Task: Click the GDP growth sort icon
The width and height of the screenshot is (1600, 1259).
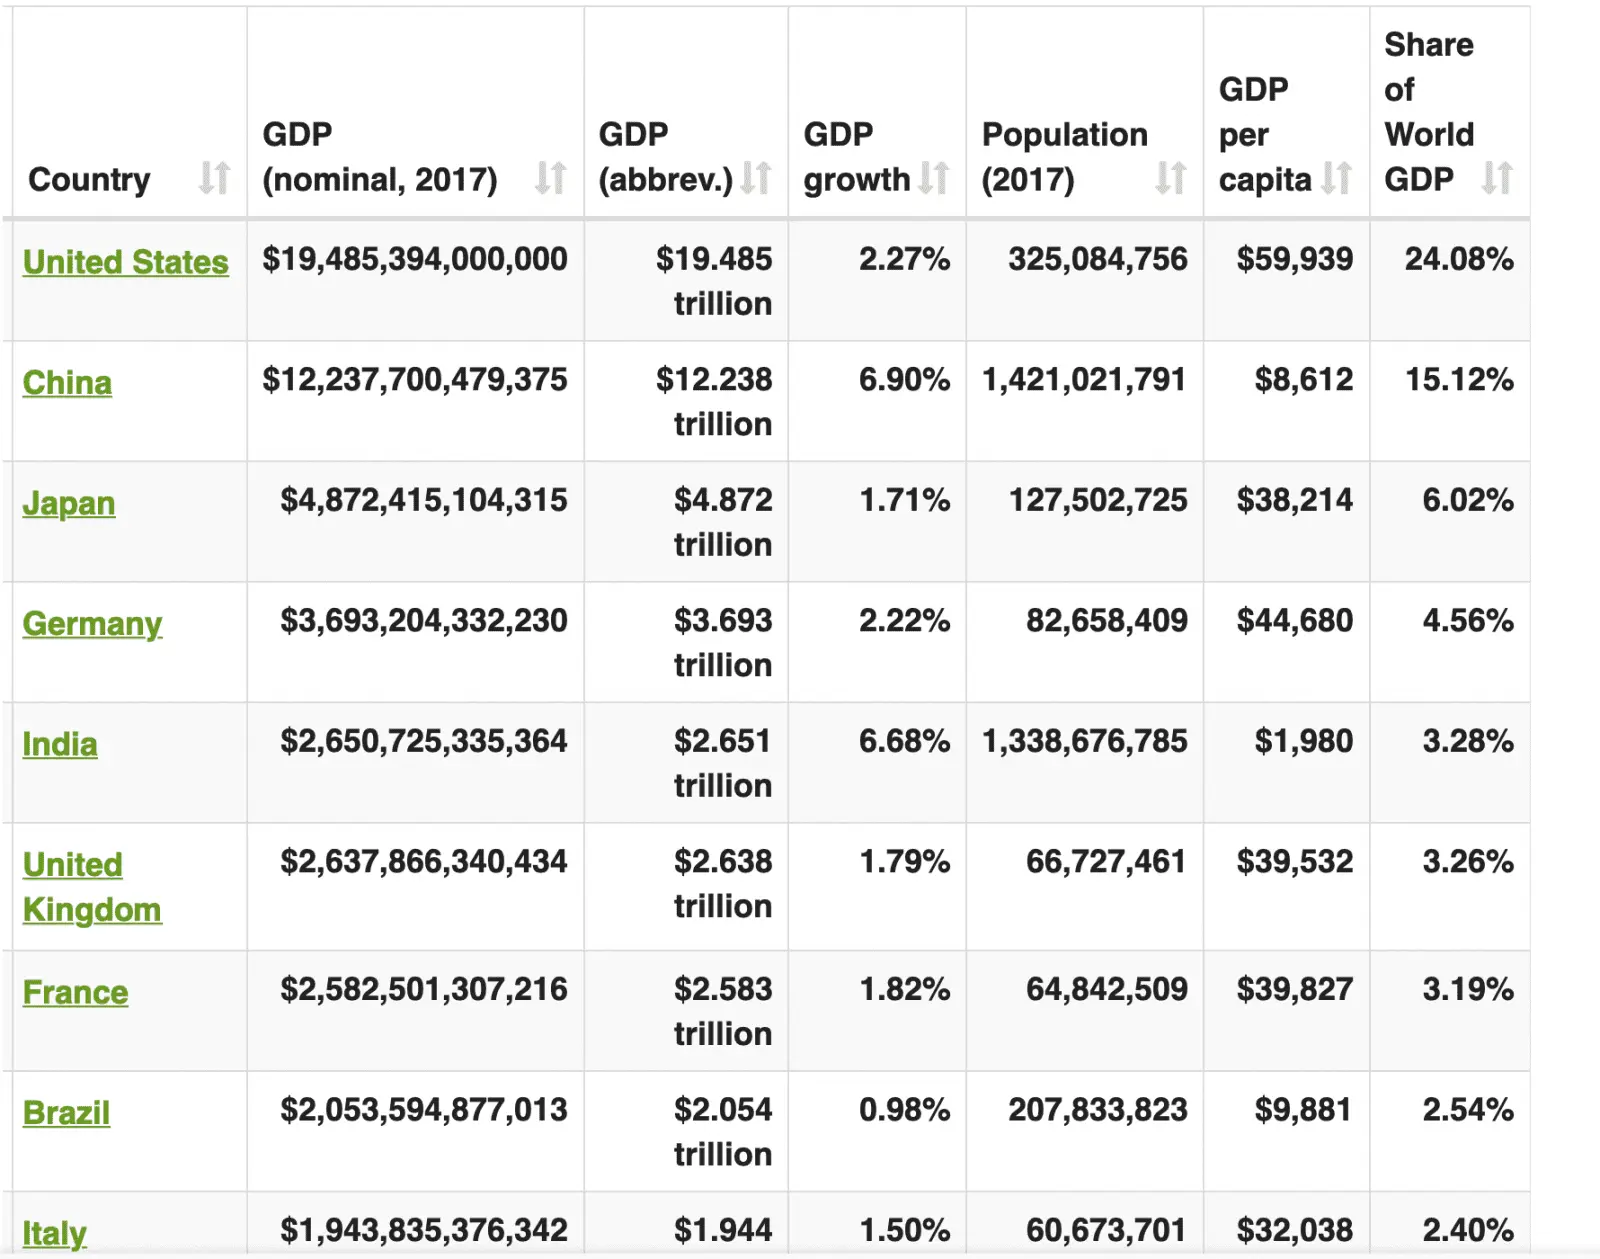Action: click(935, 180)
